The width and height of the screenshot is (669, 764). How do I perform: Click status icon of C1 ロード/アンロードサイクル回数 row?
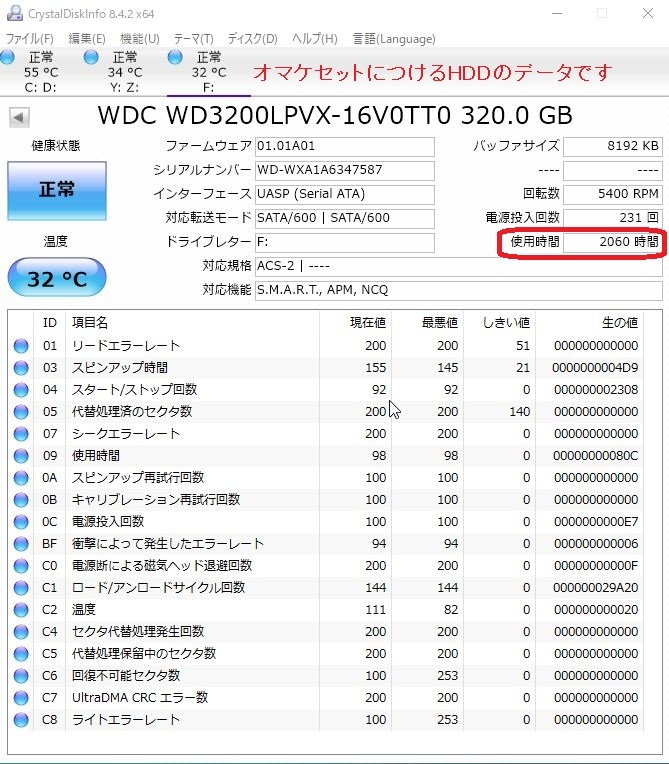[21, 588]
